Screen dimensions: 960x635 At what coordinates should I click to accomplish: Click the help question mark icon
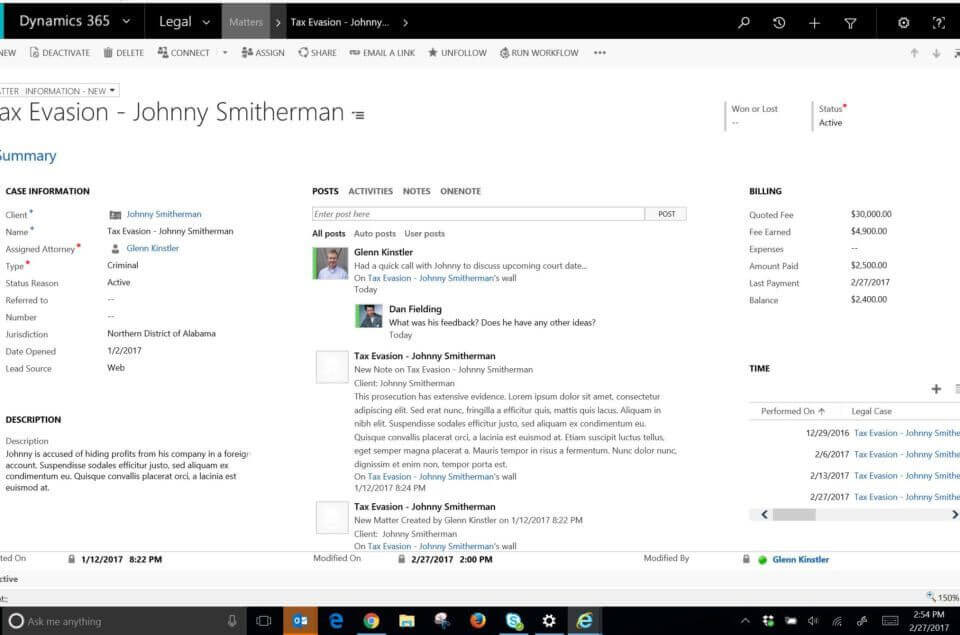[x=938, y=22]
